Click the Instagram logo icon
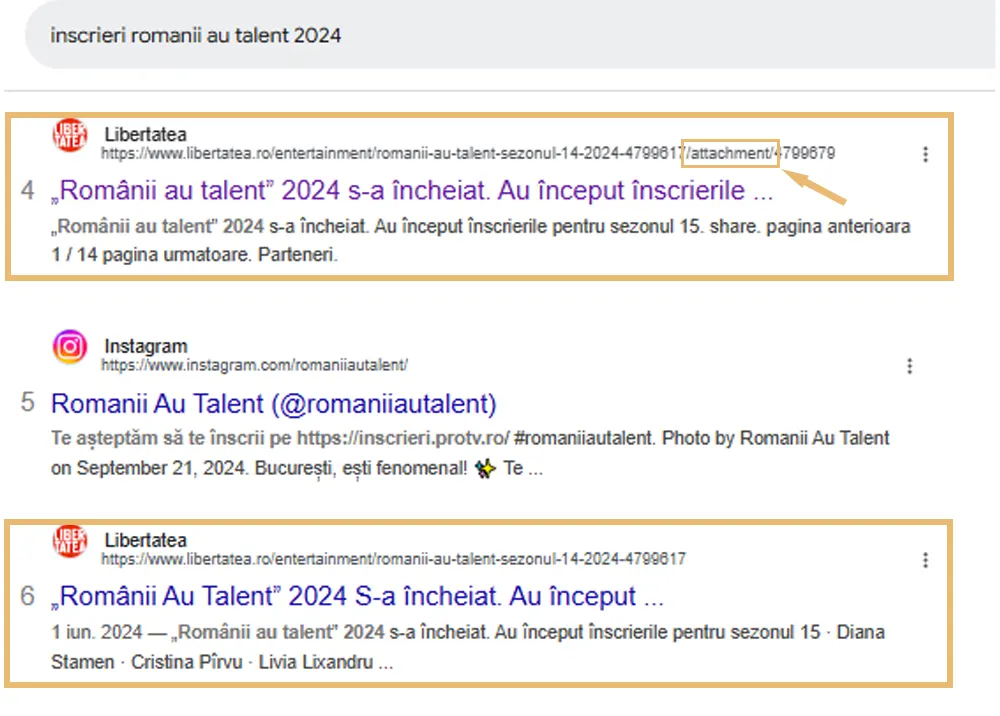 click(x=70, y=348)
